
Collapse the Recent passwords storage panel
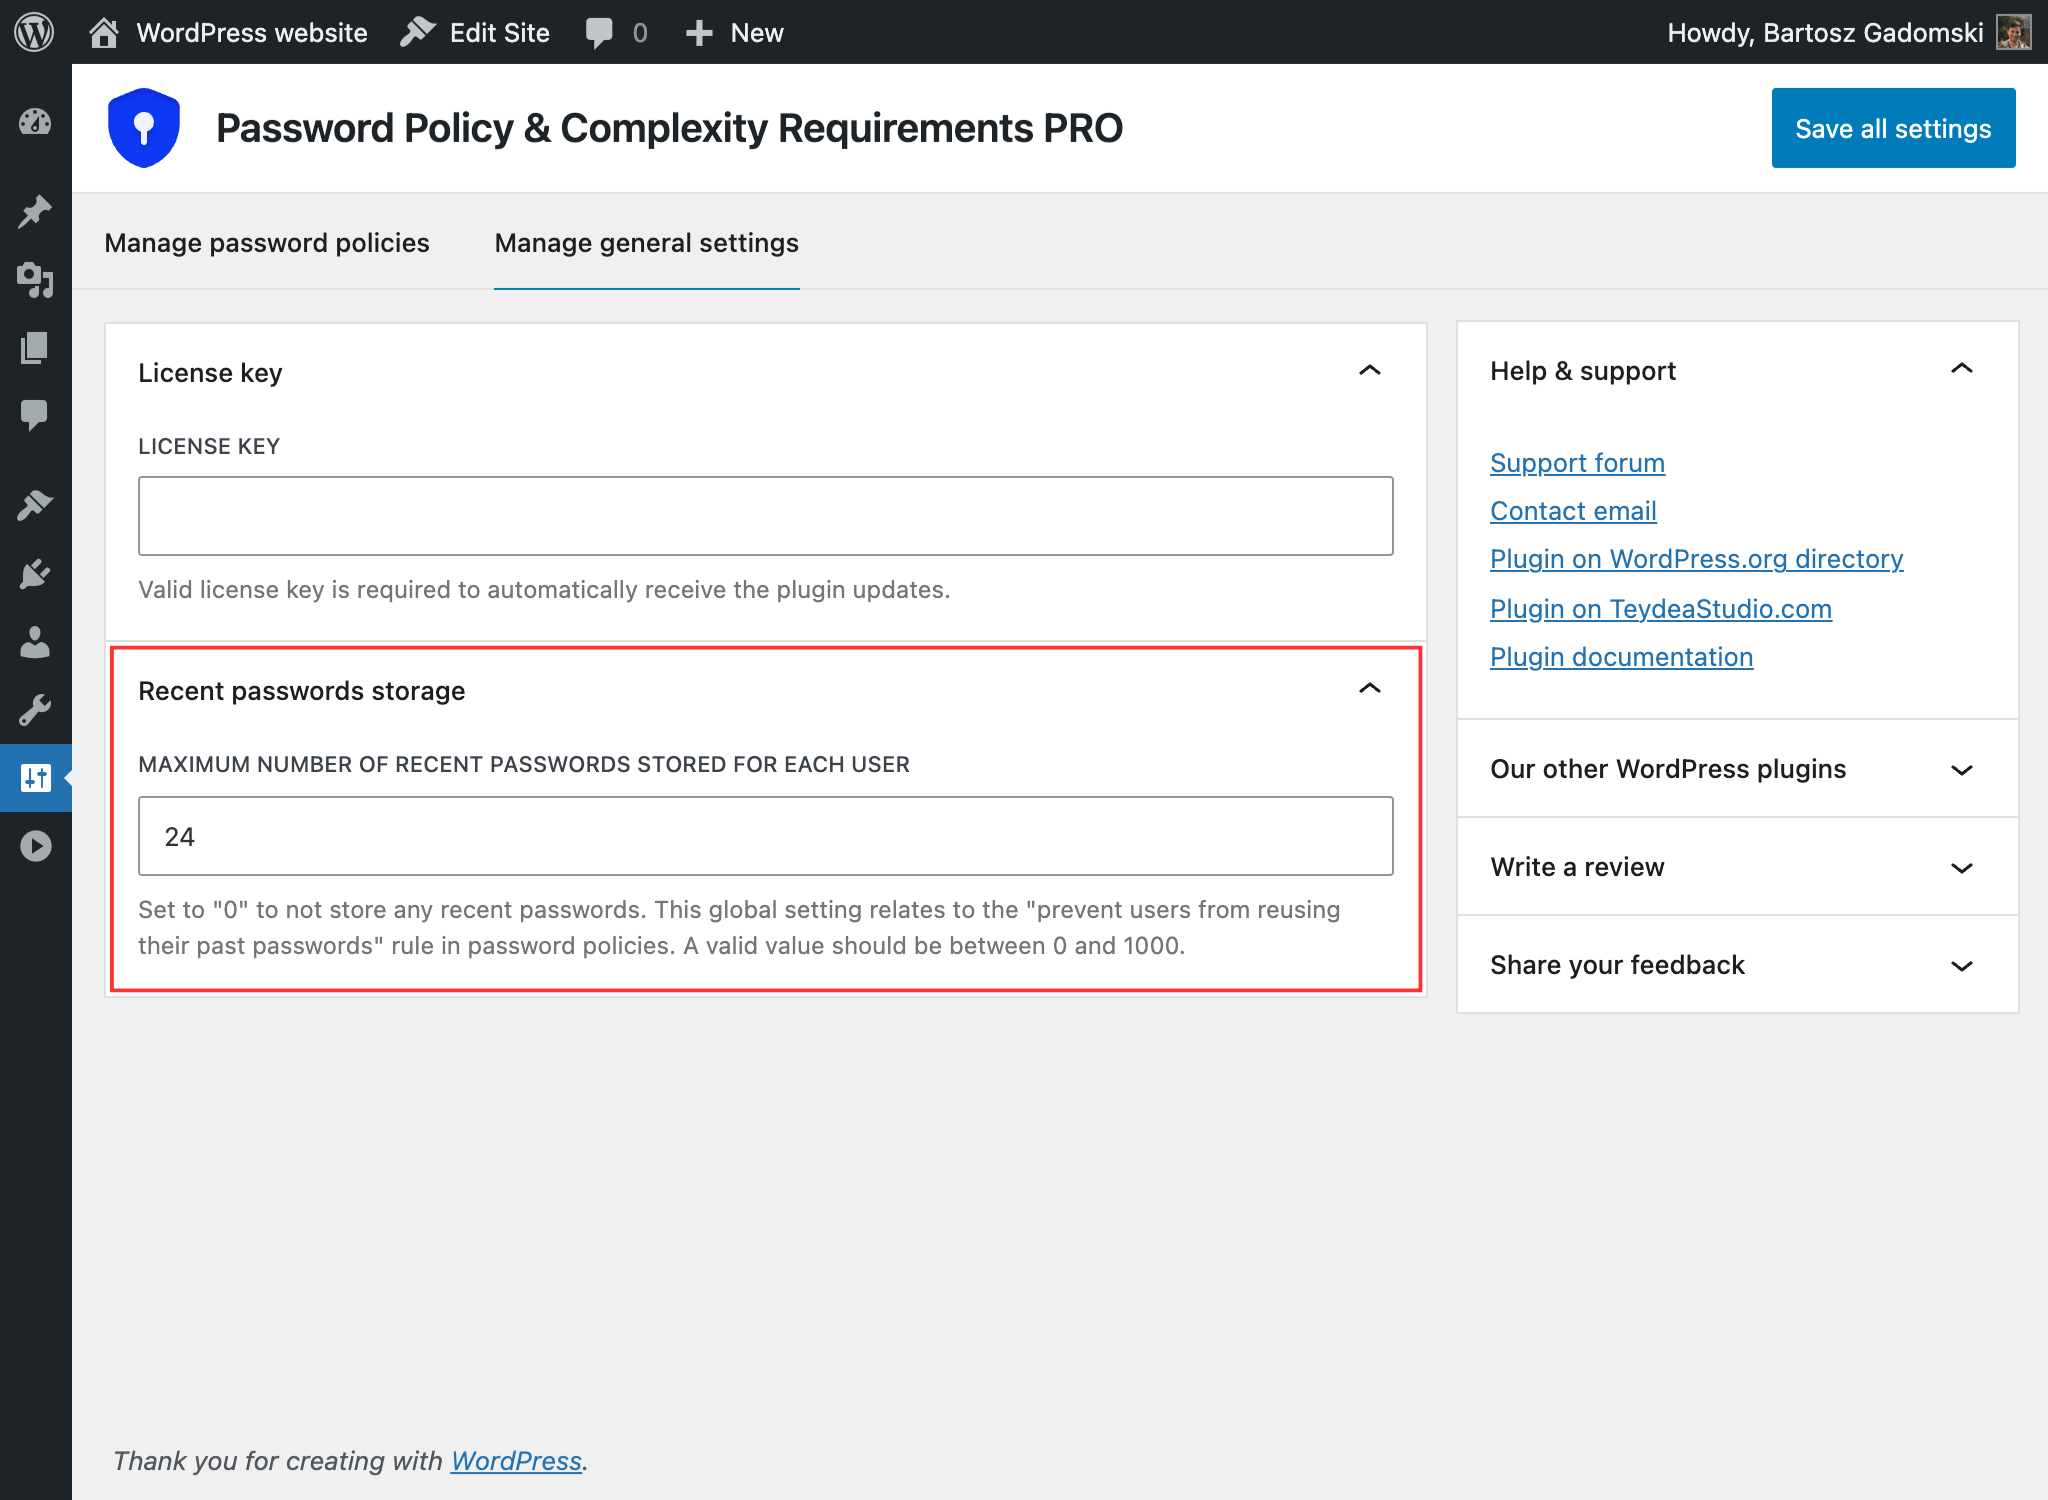(1370, 689)
